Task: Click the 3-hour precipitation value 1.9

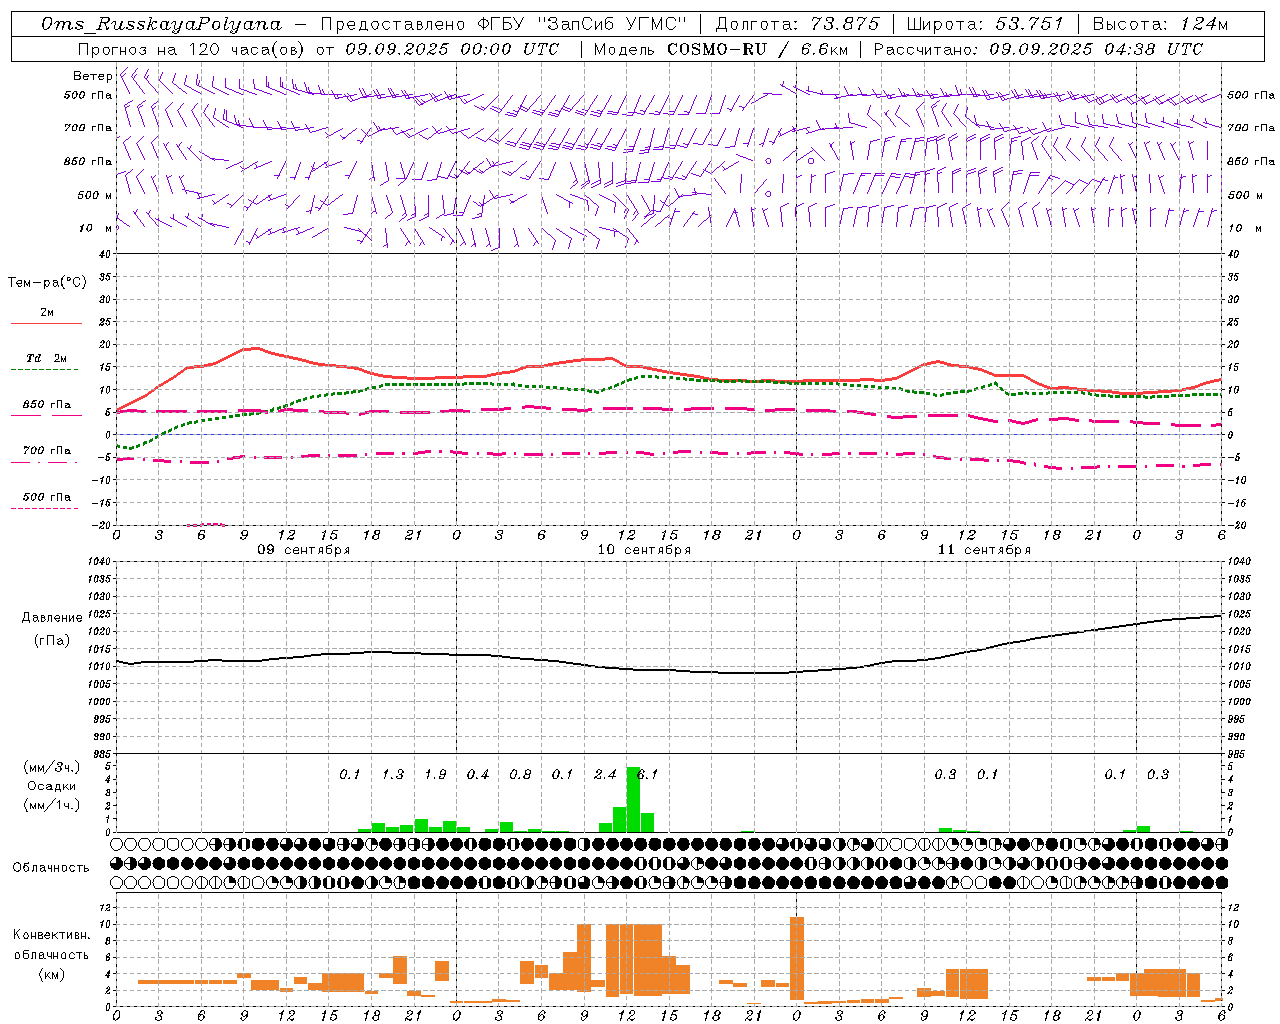Action: [435, 775]
